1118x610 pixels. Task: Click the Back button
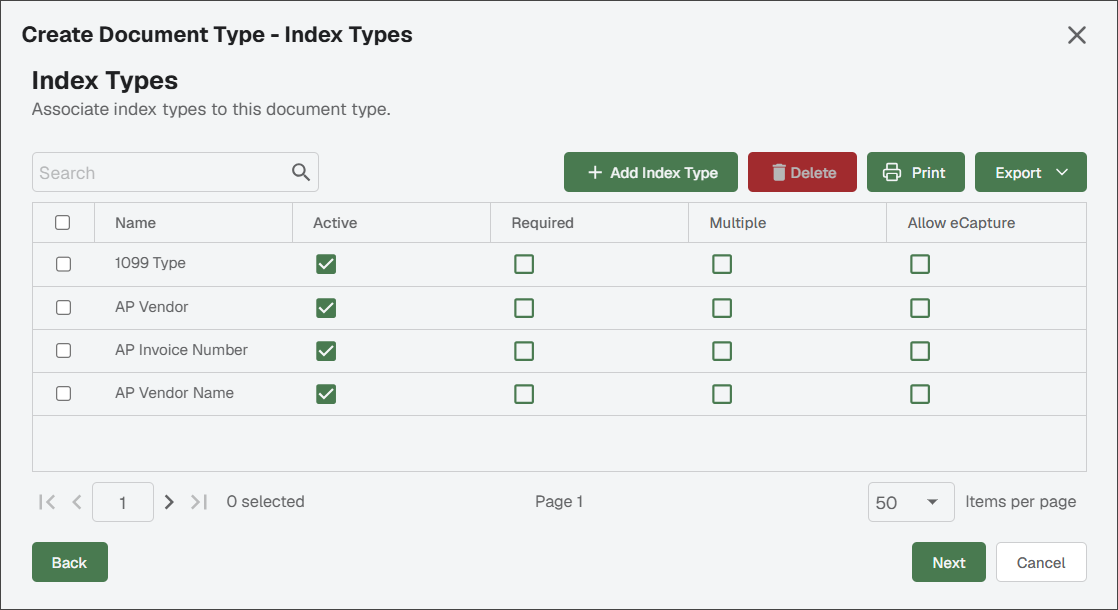[70, 562]
